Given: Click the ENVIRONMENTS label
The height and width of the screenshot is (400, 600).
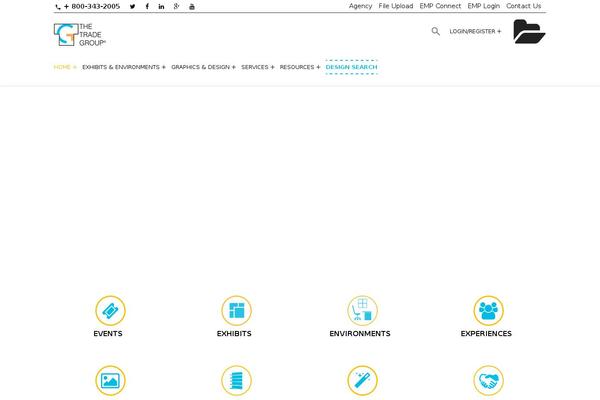Looking at the screenshot, I should (360, 333).
